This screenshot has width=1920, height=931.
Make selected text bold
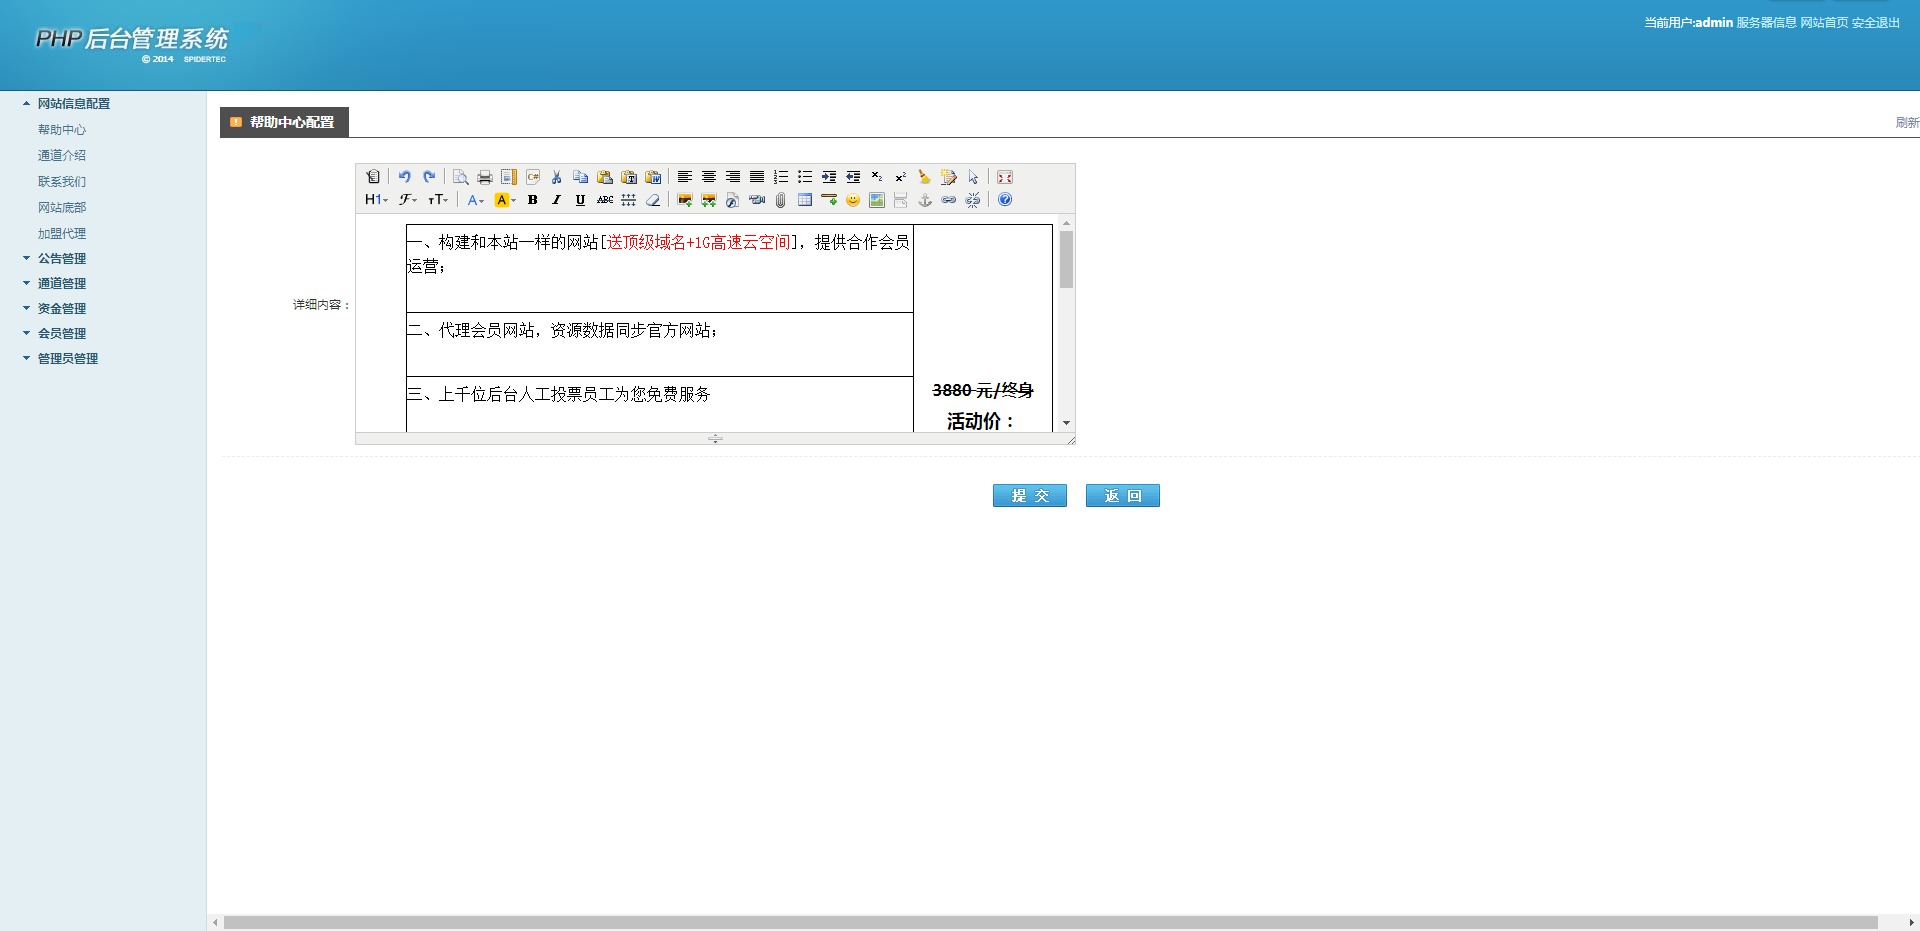point(533,200)
